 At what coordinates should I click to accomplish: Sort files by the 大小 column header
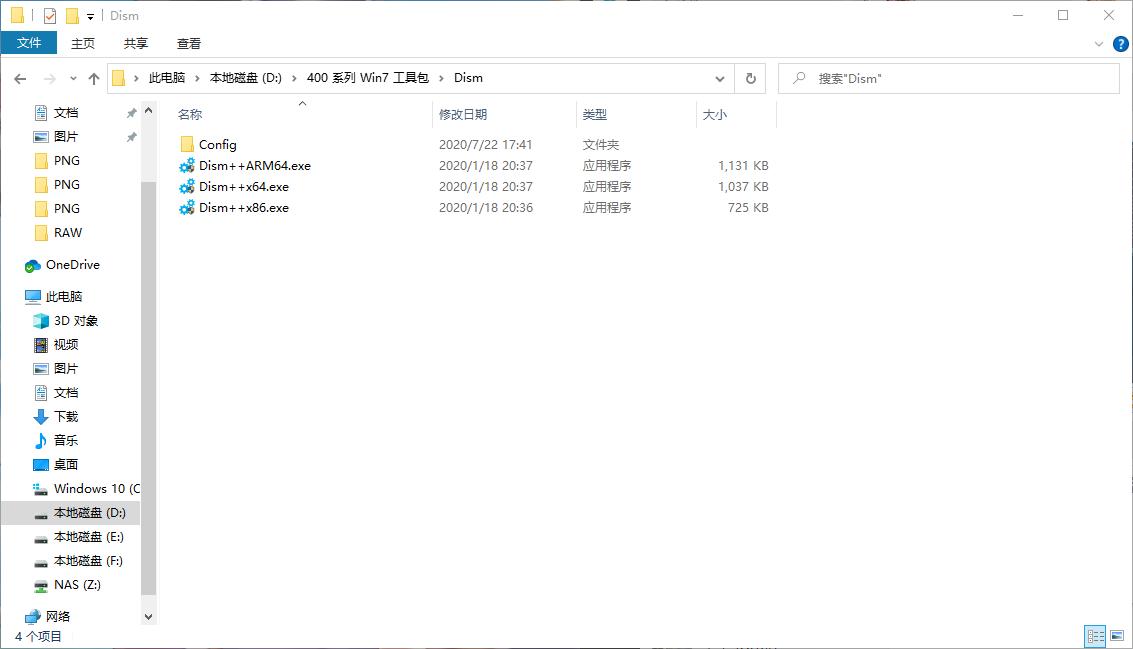click(x=715, y=114)
